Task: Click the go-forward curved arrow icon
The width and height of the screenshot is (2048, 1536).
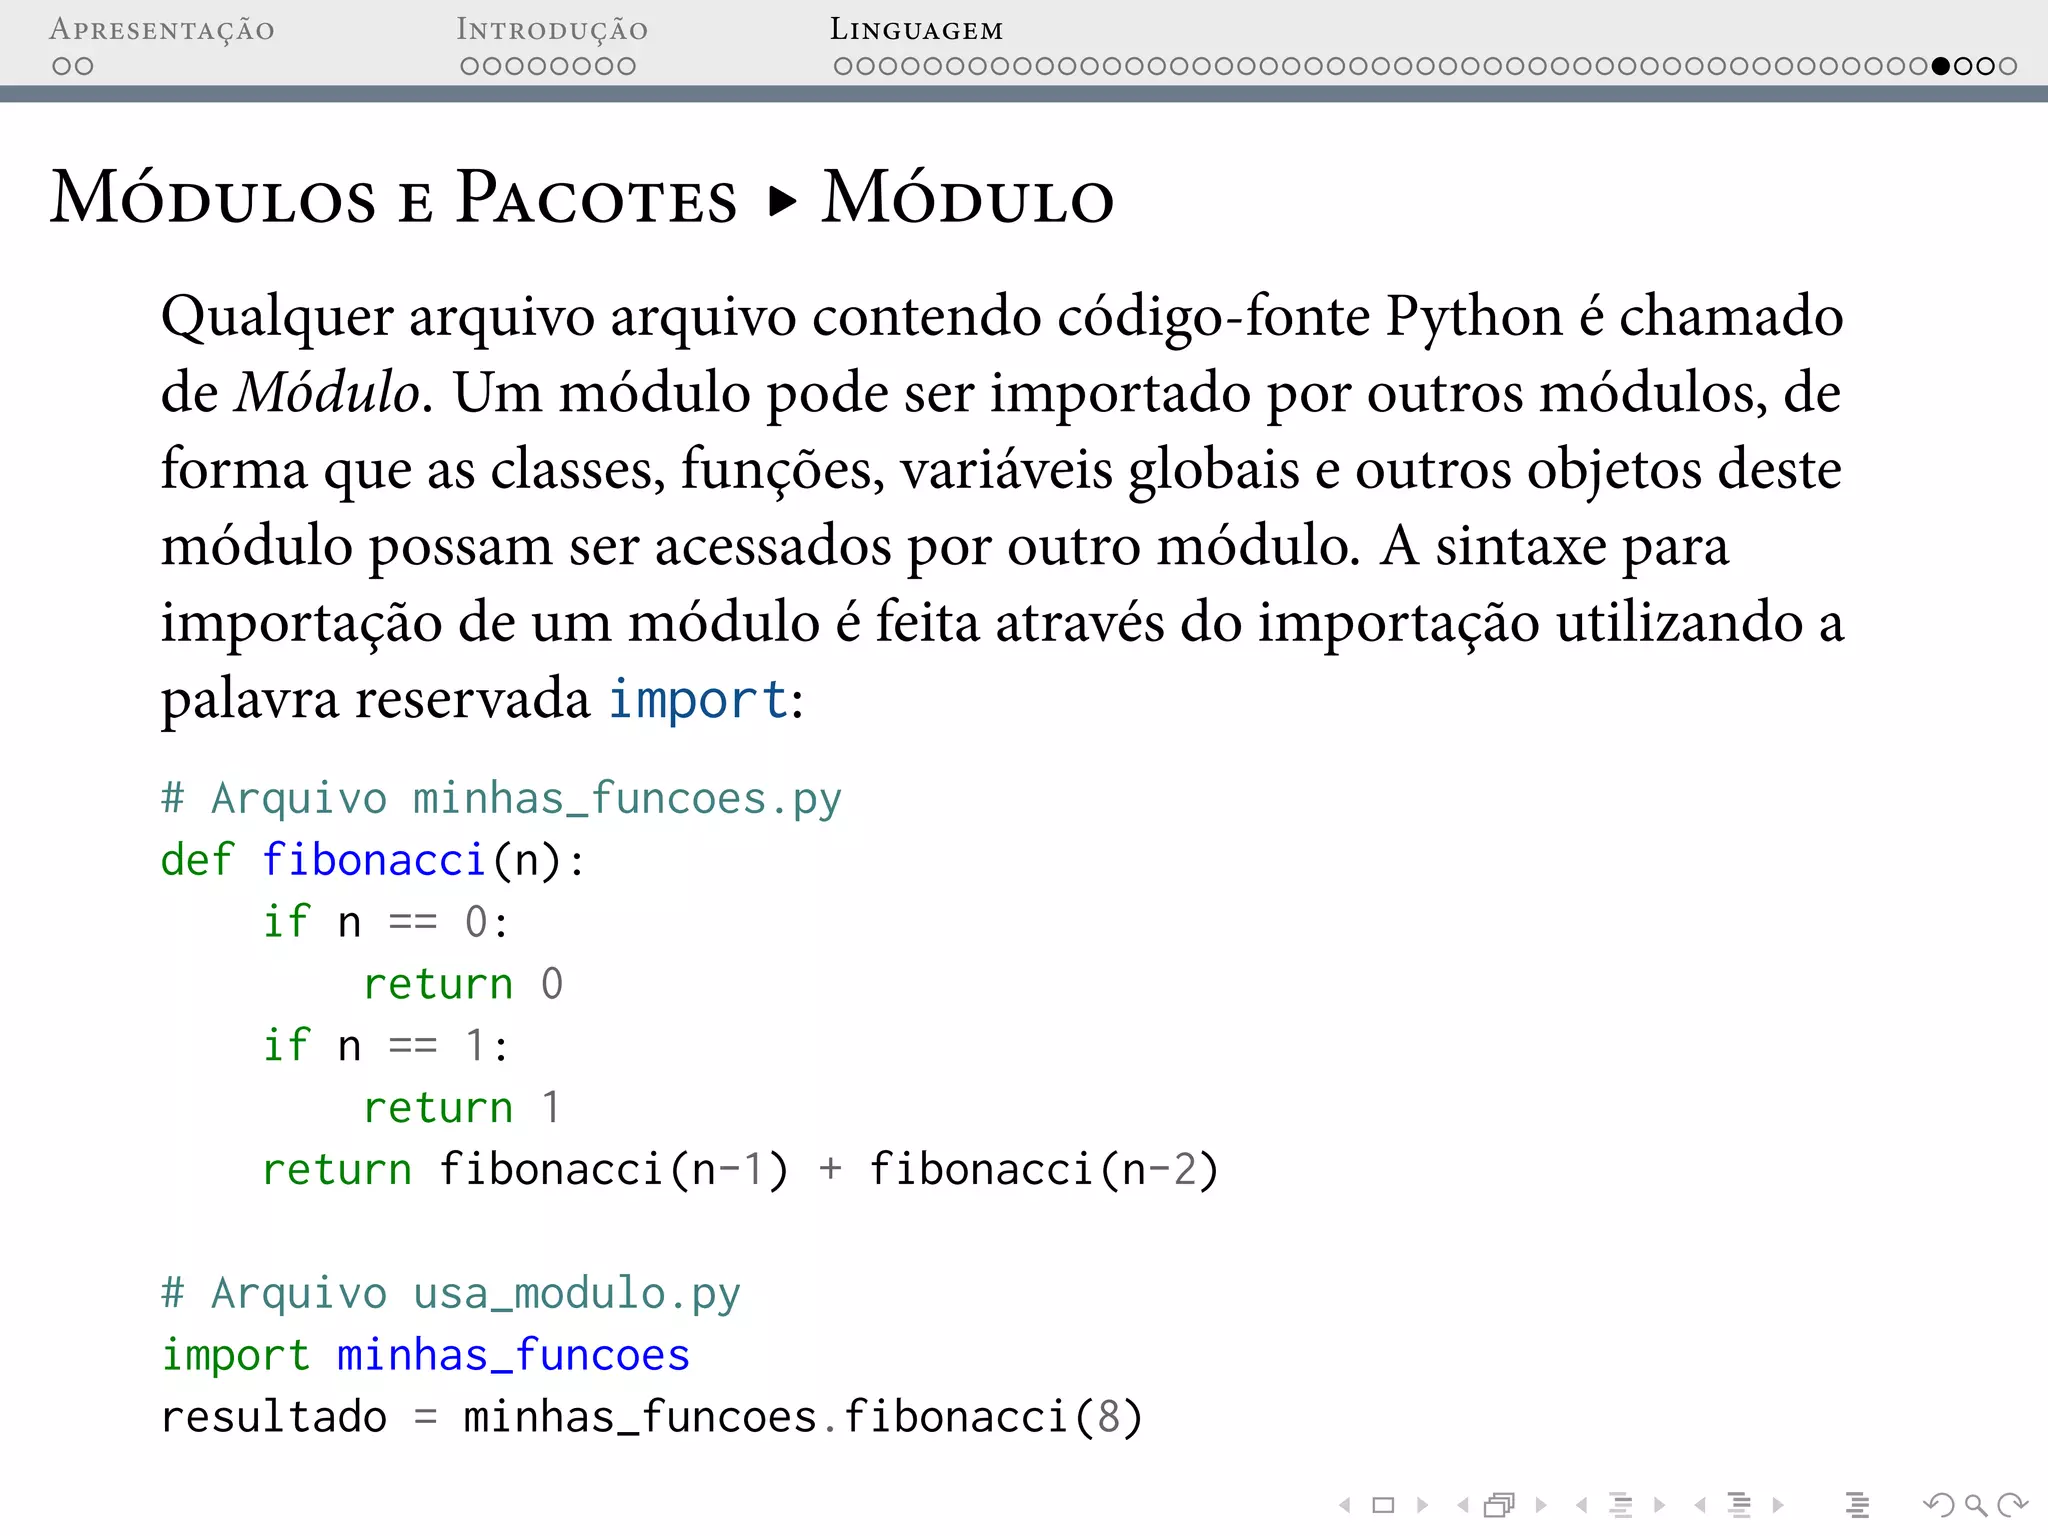Action: coord(2012,1505)
